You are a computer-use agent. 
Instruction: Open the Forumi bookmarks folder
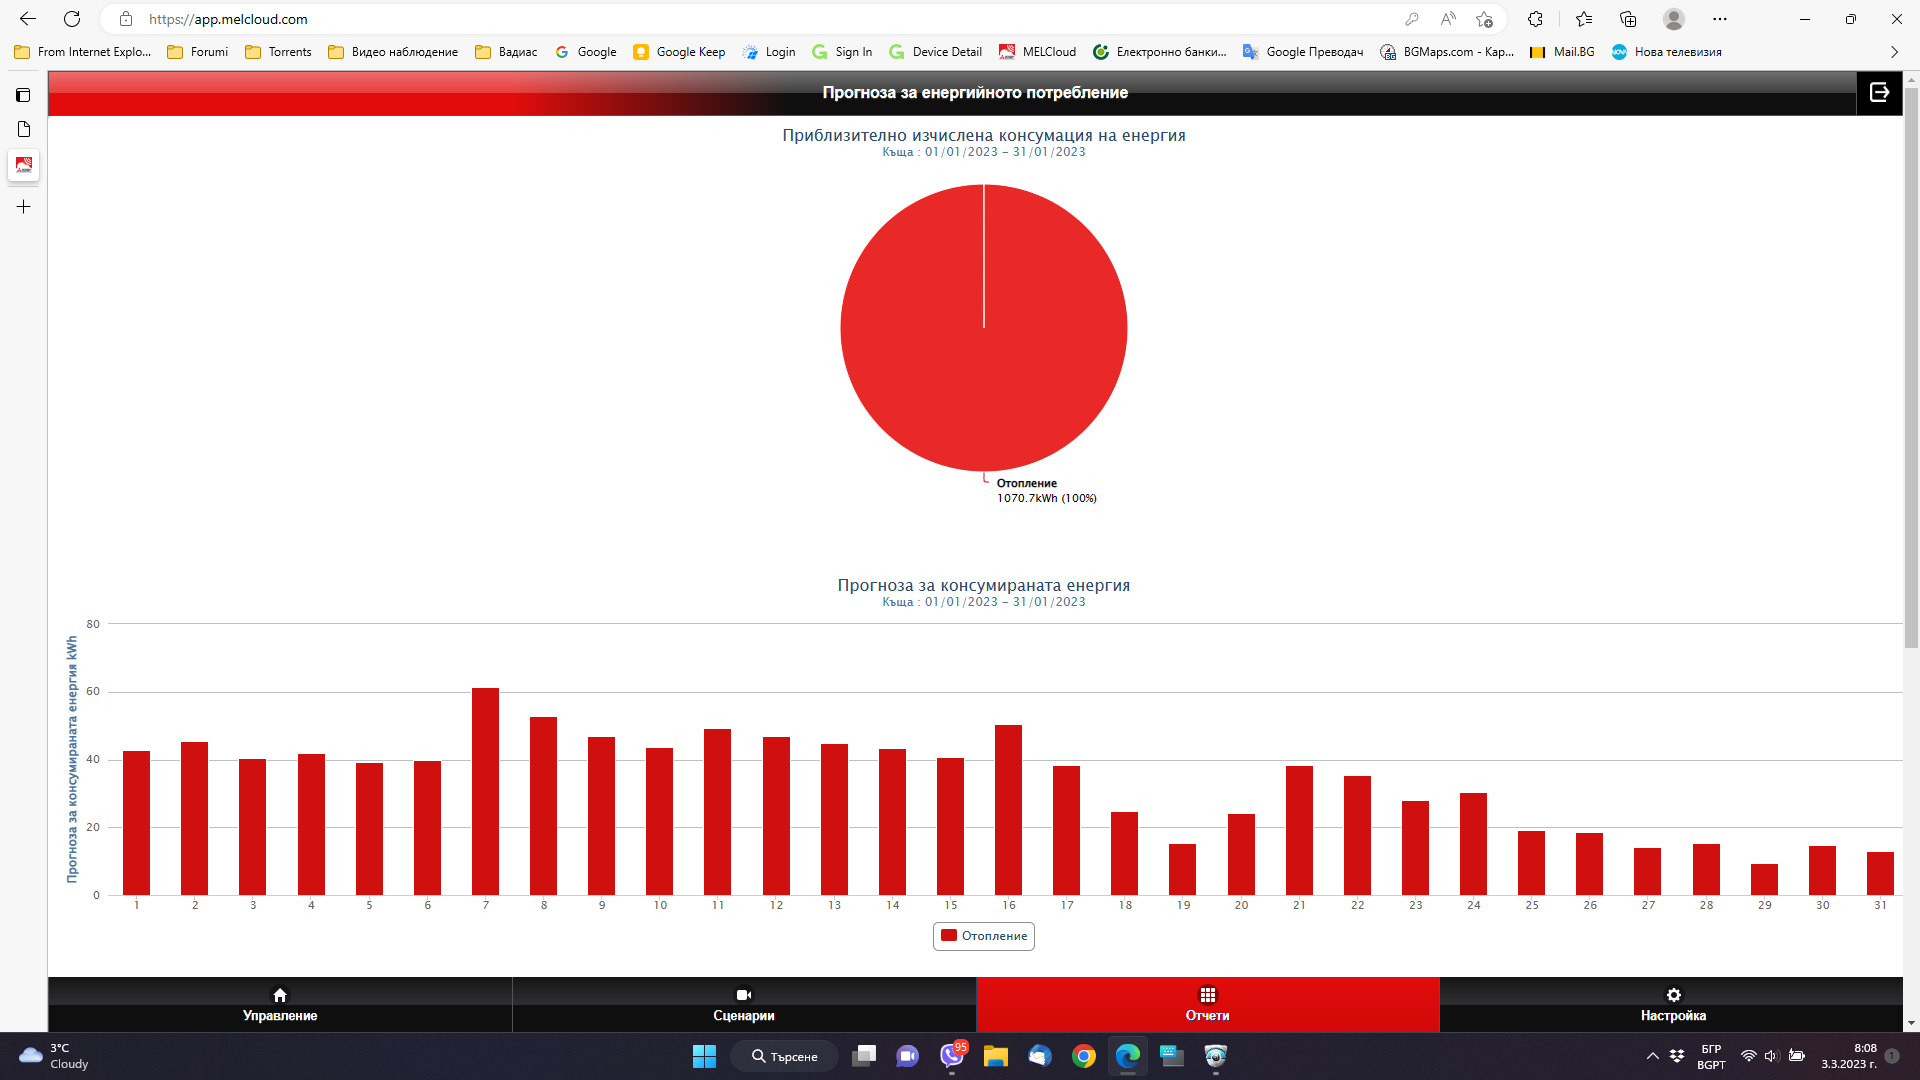[x=198, y=52]
